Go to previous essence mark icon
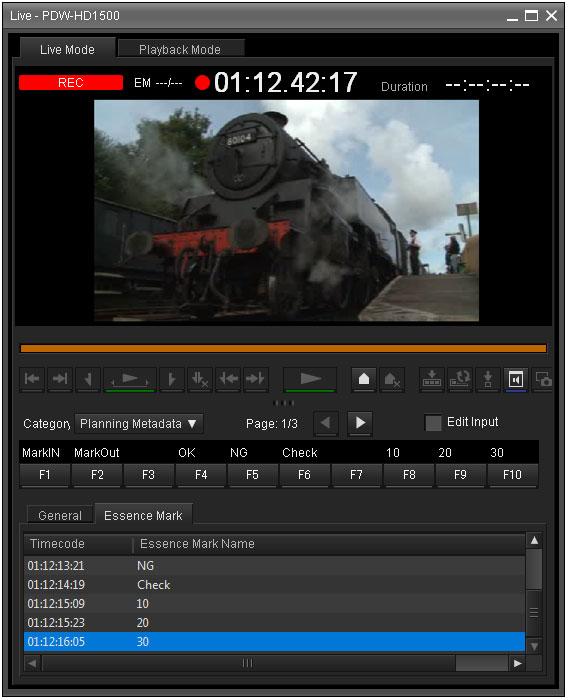Viewport: 567px width, 699px height. pos(228,379)
